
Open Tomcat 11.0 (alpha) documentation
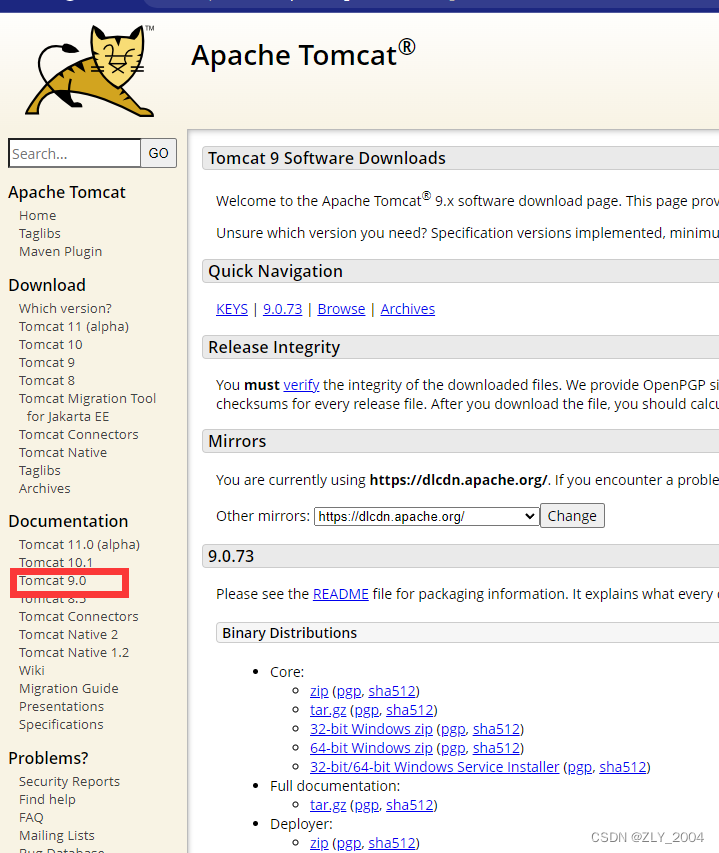tap(79, 545)
